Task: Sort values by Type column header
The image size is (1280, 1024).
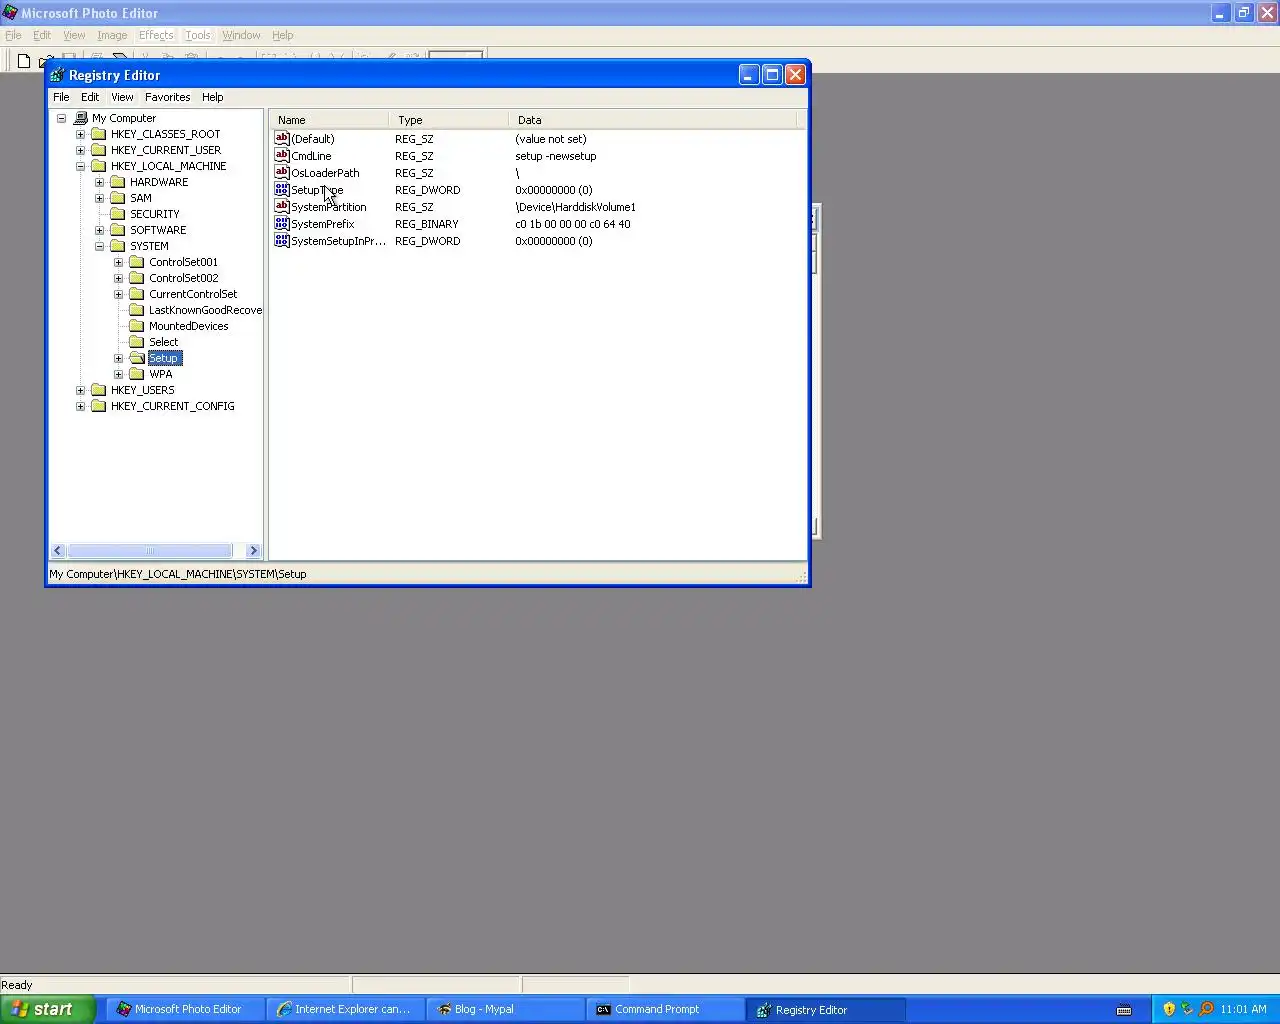Action: coord(448,120)
